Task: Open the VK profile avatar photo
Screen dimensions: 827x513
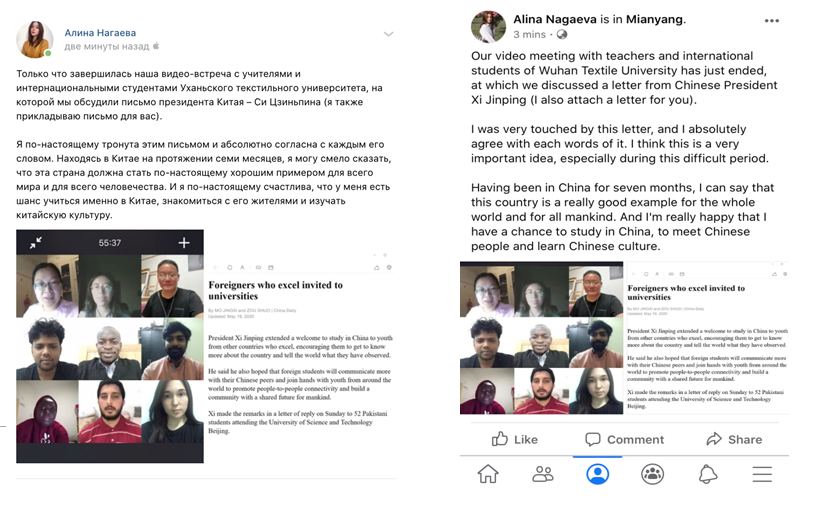Action: (x=35, y=40)
